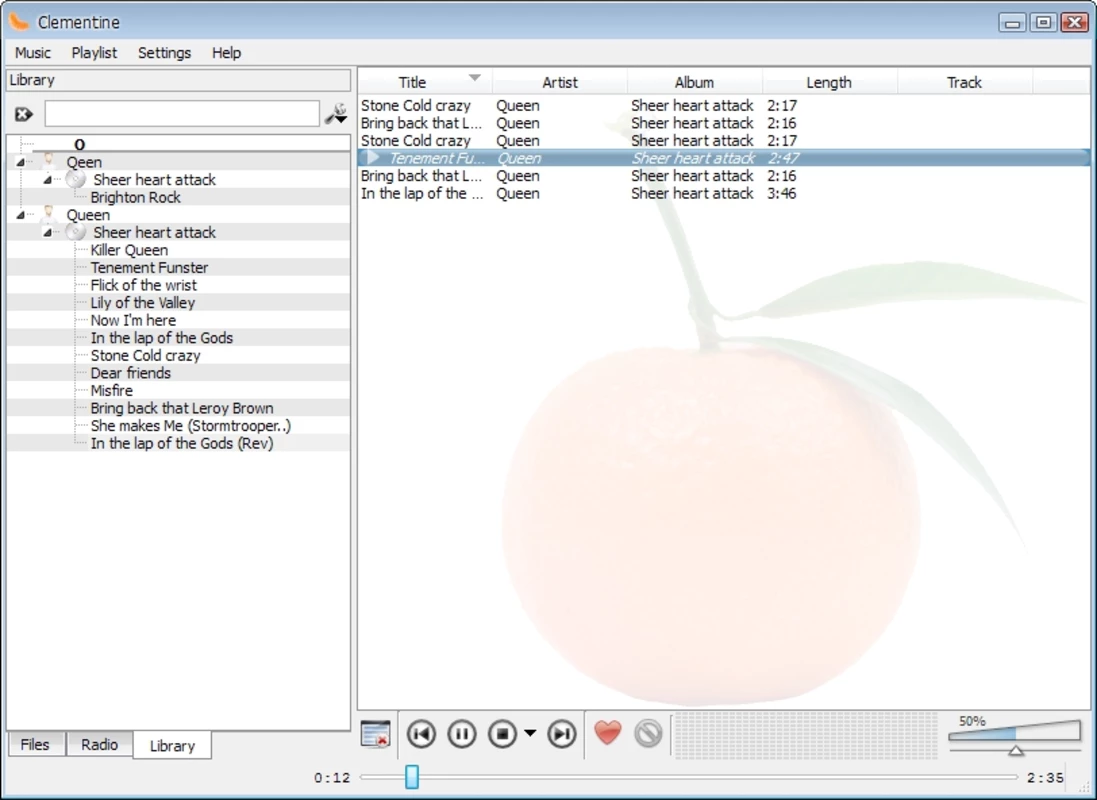Open the Help menu
The width and height of the screenshot is (1097, 800).
[x=226, y=52]
